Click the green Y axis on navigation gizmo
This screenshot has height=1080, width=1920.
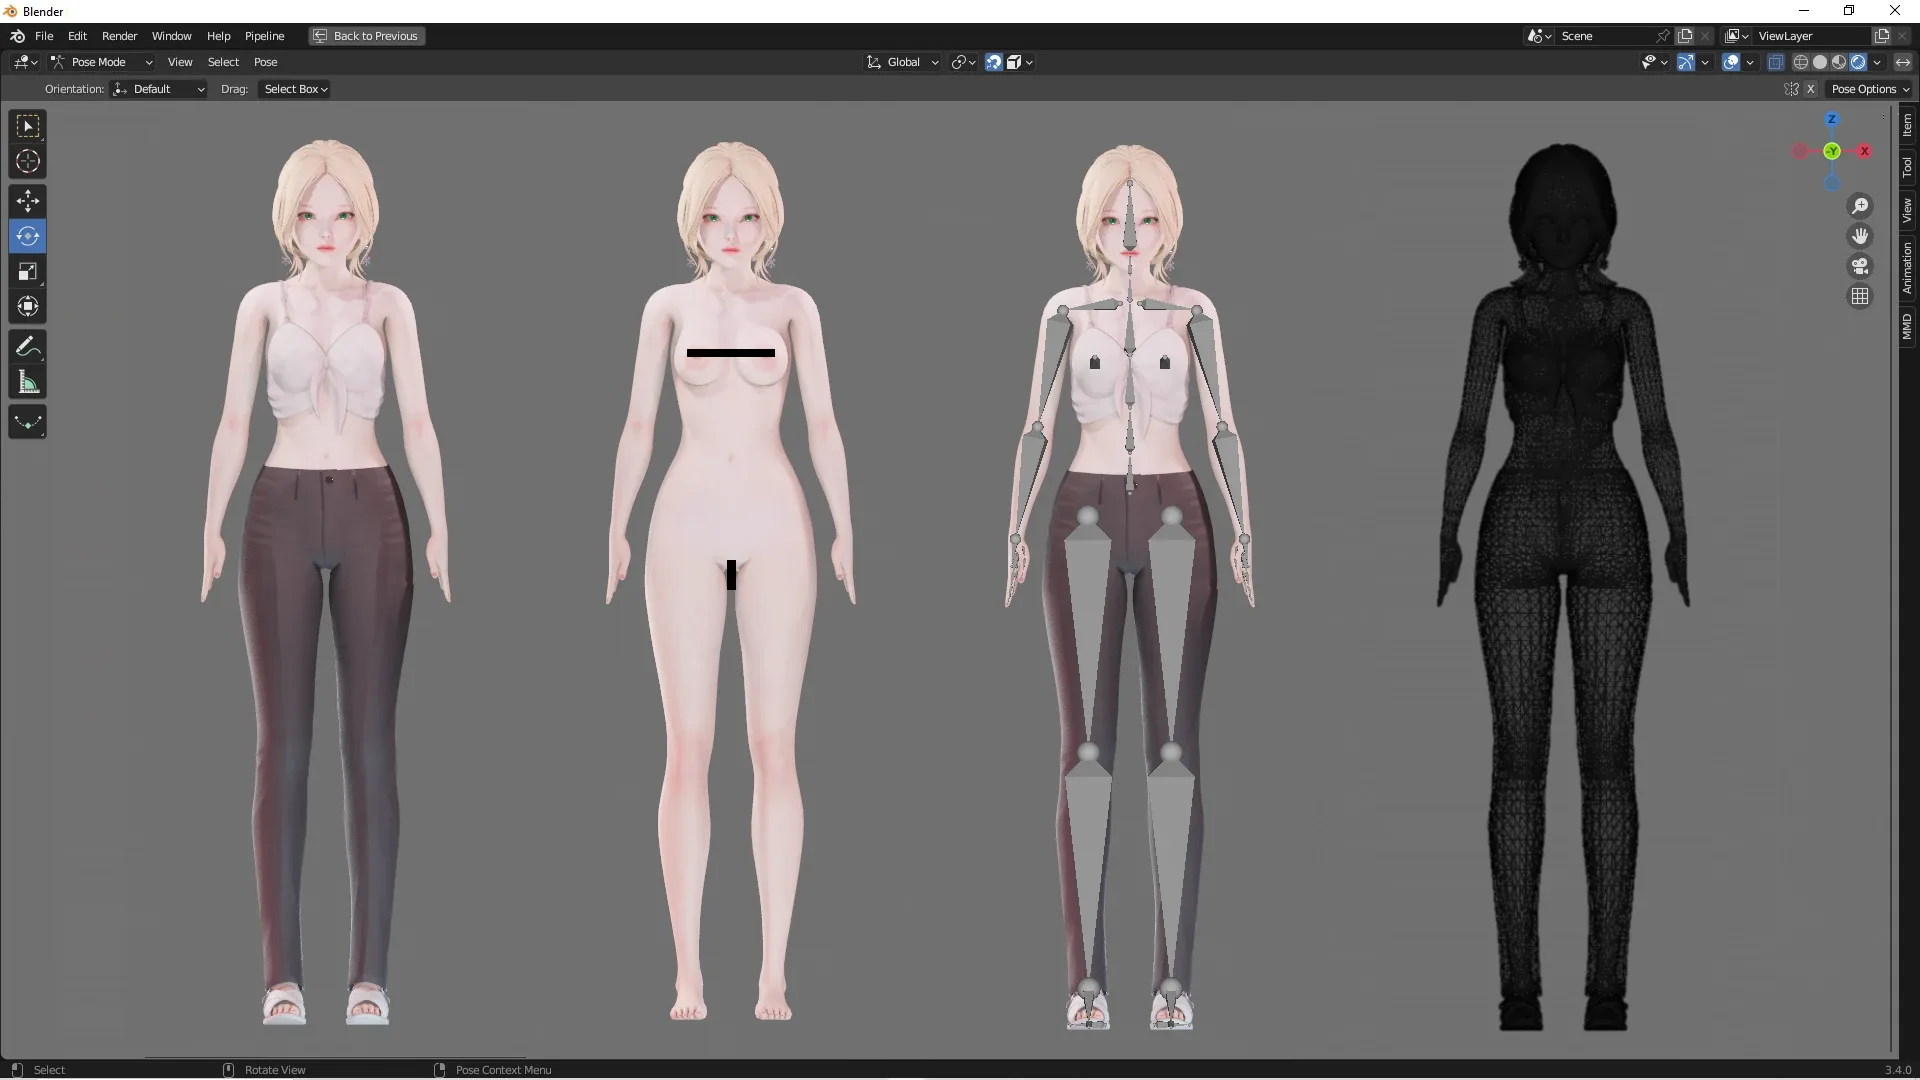point(1831,152)
